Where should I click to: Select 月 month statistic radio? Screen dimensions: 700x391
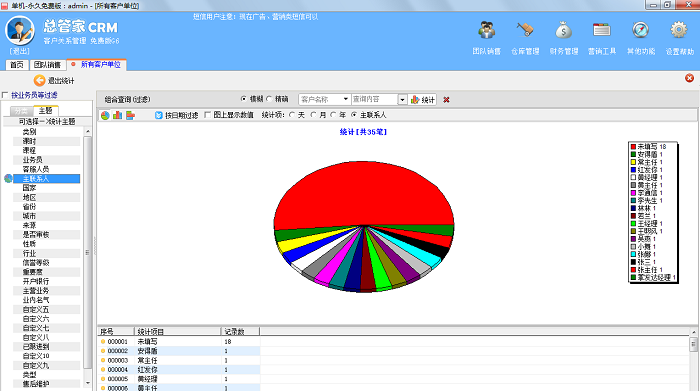(x=313, y=115)
